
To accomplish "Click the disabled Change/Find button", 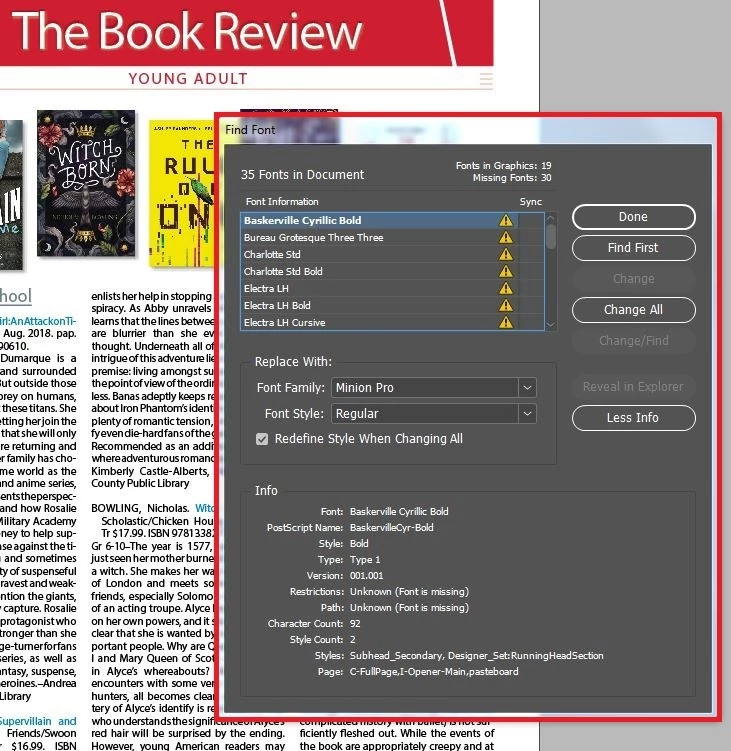I will [633, 341].
